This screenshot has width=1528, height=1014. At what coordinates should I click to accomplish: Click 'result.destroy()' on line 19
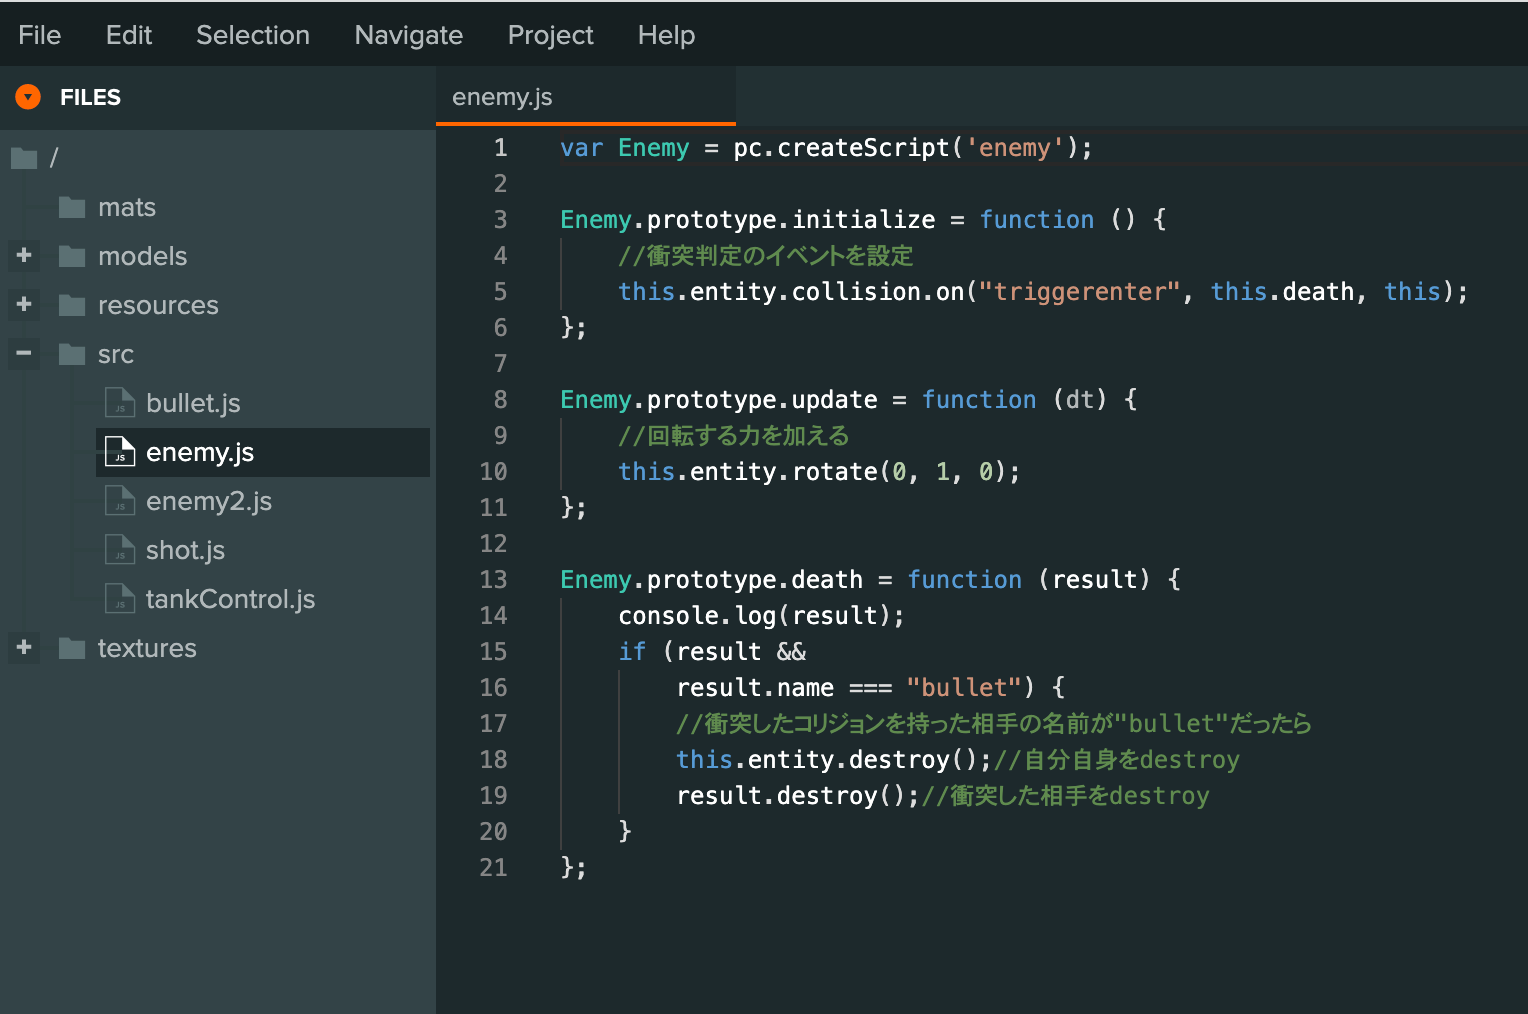click(791, 796)
